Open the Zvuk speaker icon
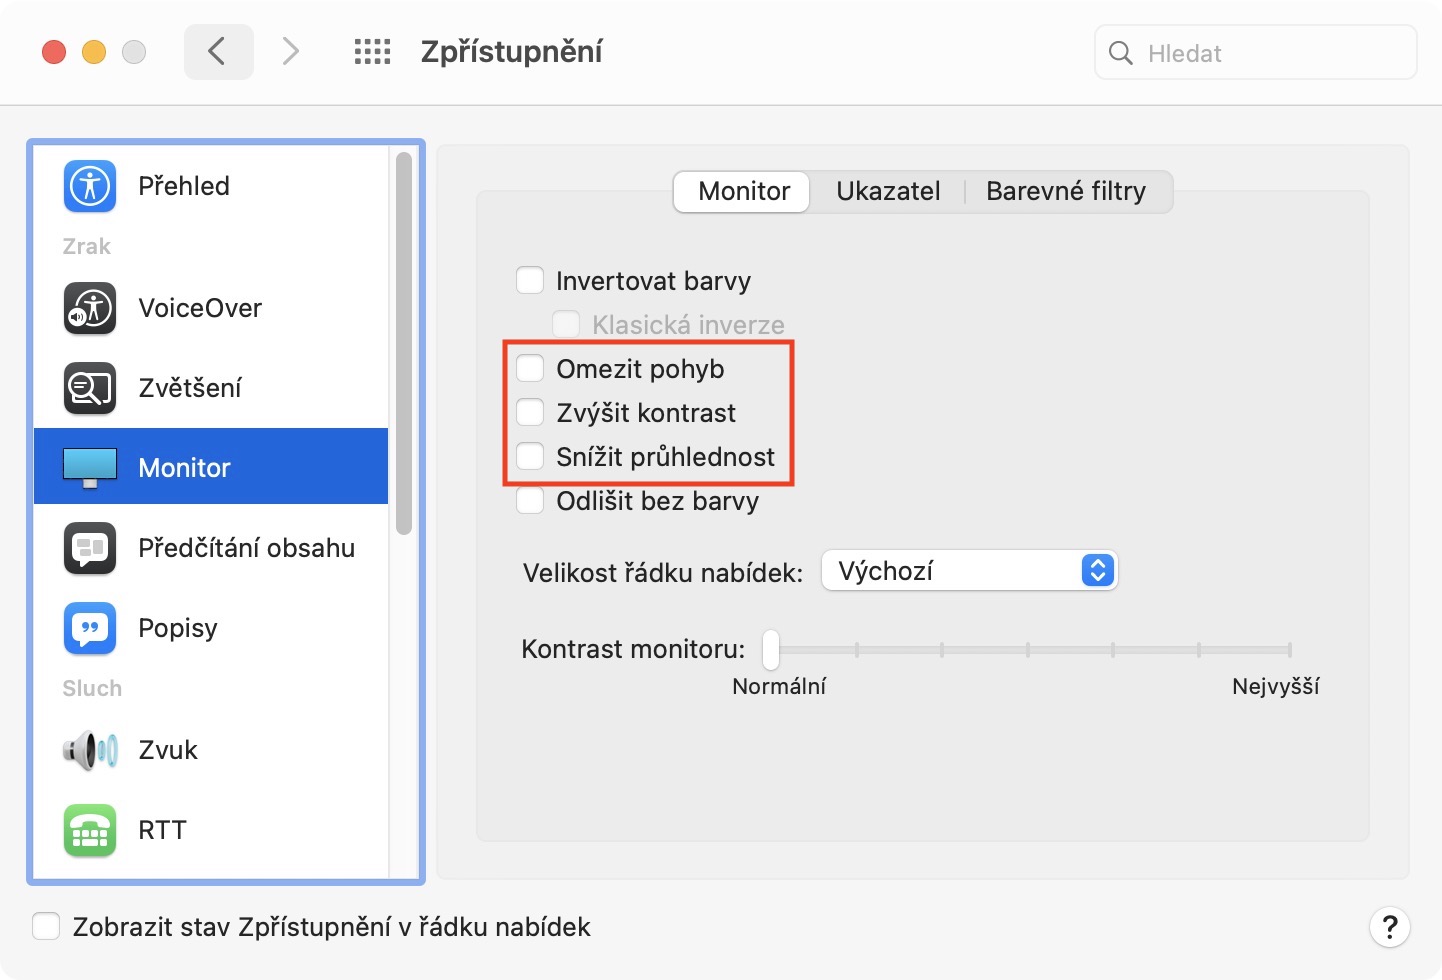 click(x=90, y=750)
